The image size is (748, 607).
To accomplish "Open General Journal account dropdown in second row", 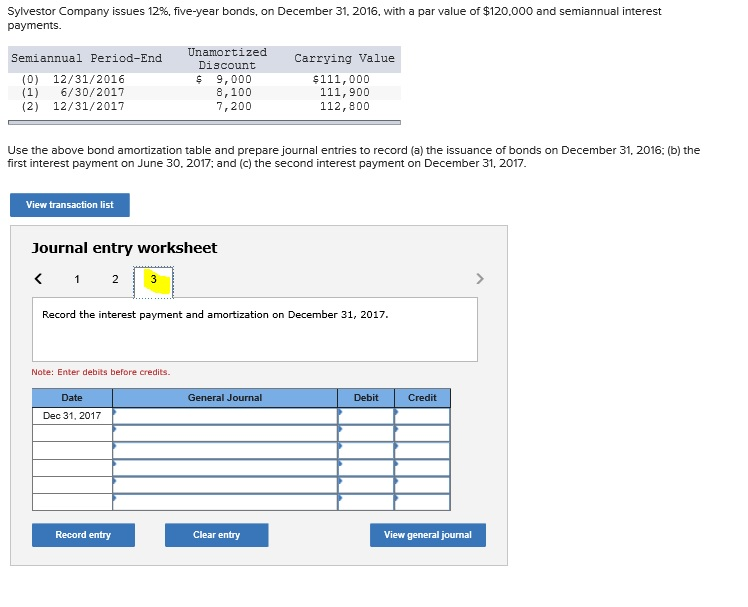I will pyautogui.click(x=225, y=433).
